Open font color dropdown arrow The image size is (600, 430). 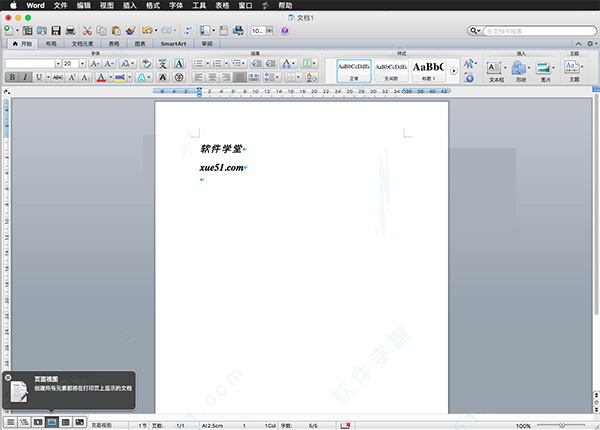pos(111,77)
